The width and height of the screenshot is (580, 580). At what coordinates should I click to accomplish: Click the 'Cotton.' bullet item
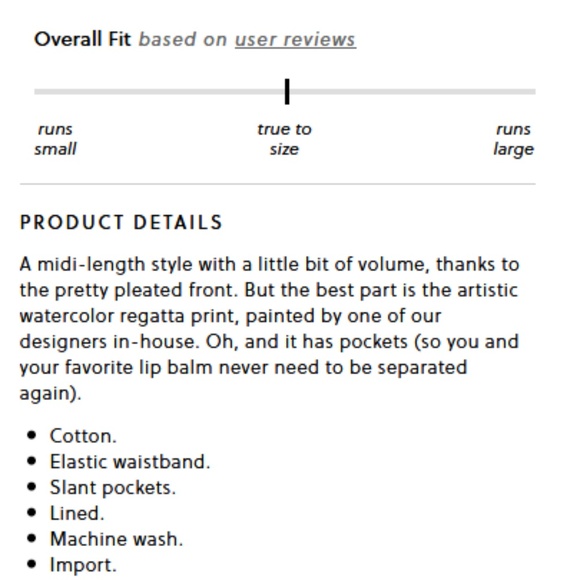click(x=83, y=436)
